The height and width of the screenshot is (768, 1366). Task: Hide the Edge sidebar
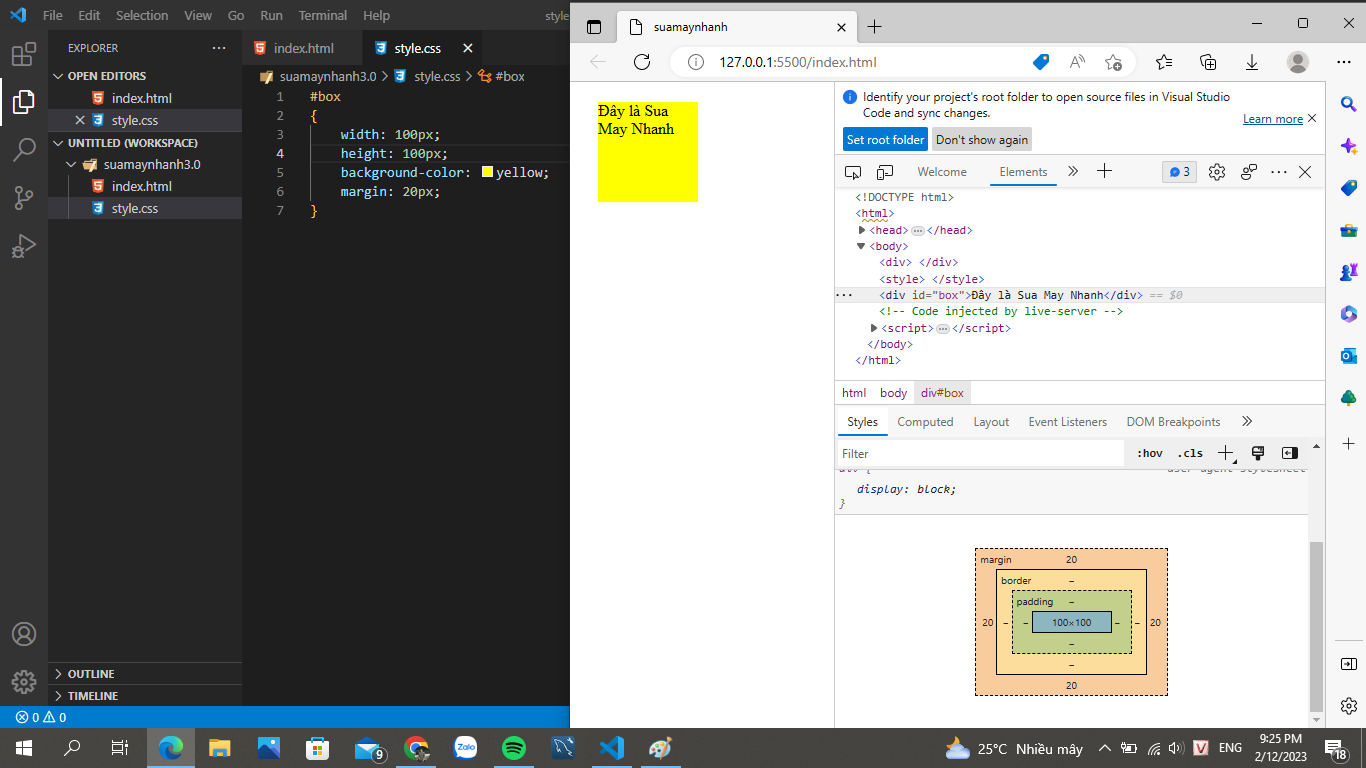[x=1349, y=664]
